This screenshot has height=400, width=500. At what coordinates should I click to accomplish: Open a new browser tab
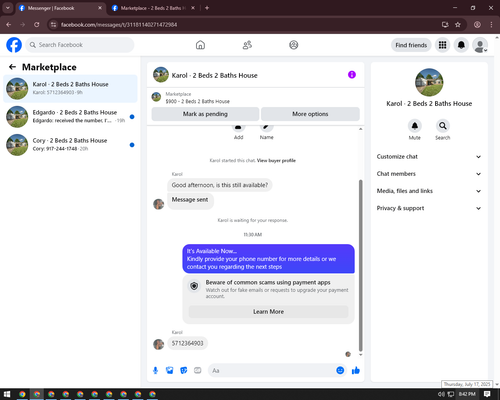[207, 8]
